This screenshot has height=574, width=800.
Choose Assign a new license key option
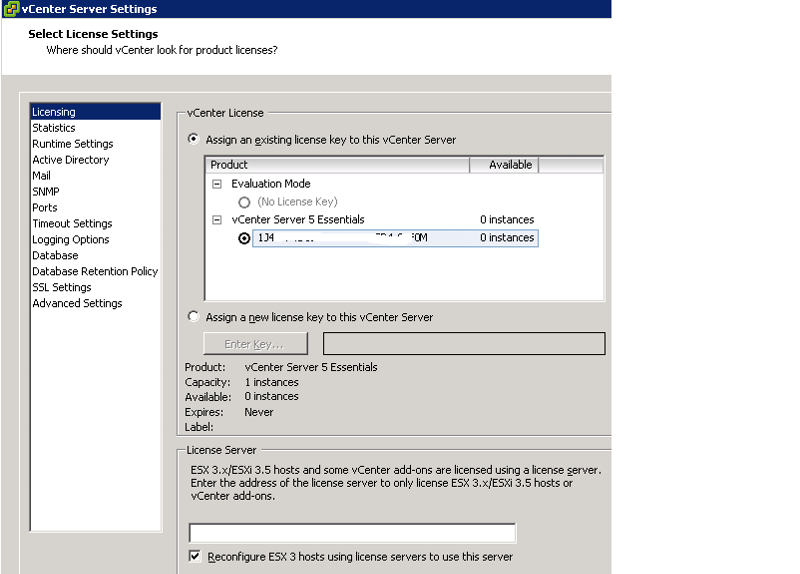tap(193, 316)
